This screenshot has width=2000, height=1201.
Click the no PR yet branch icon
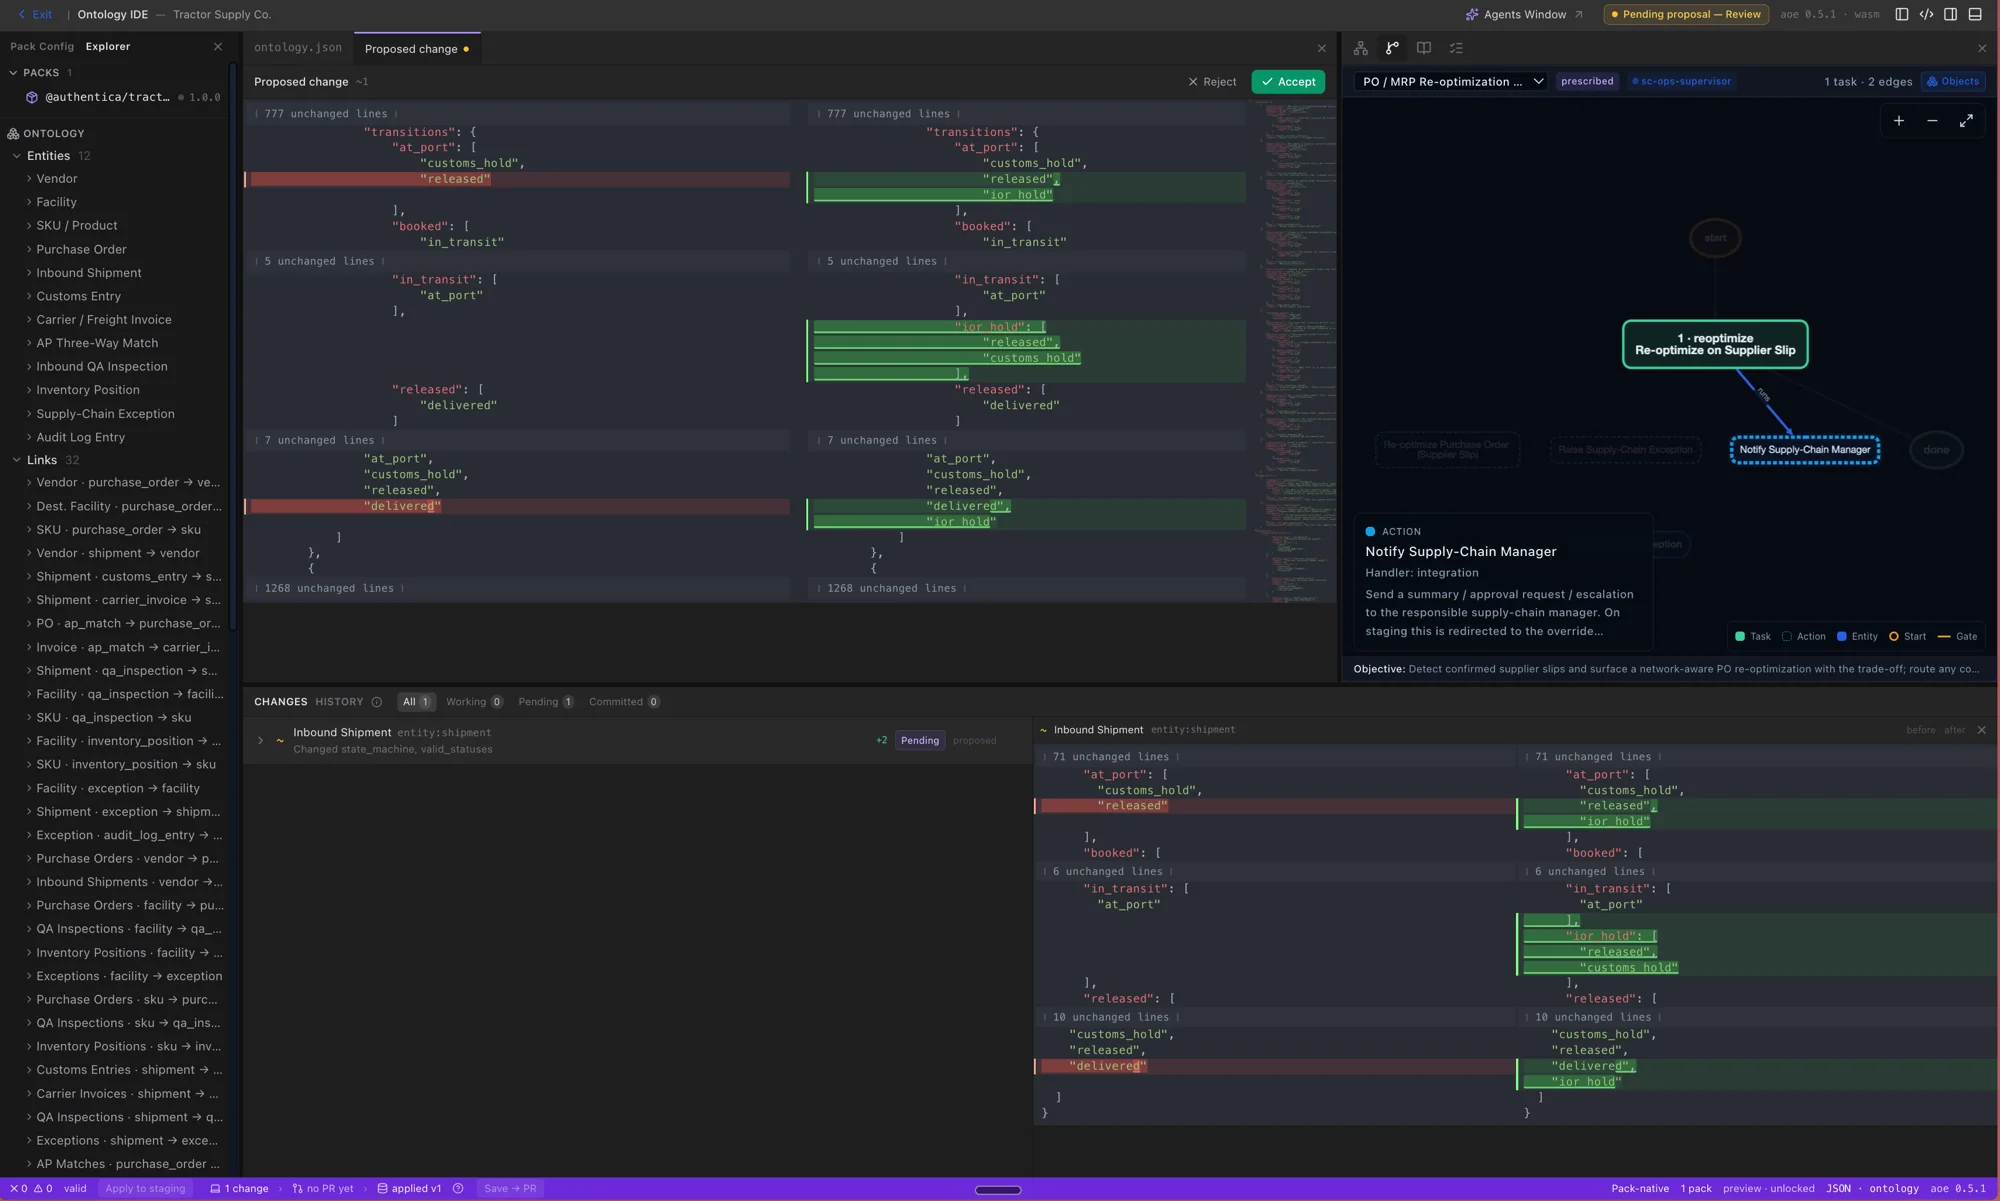point(297,1189)
